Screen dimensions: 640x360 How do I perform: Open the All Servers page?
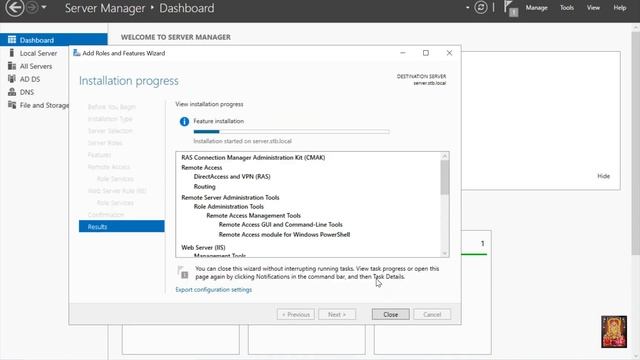click(36, 66)
